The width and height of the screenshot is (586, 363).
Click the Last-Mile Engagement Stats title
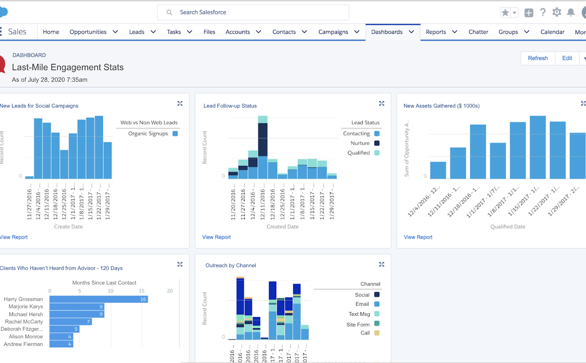(x=68, y=67)
